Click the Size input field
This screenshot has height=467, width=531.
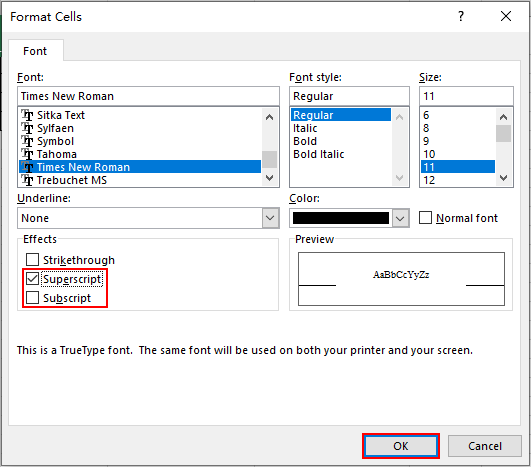466,96
